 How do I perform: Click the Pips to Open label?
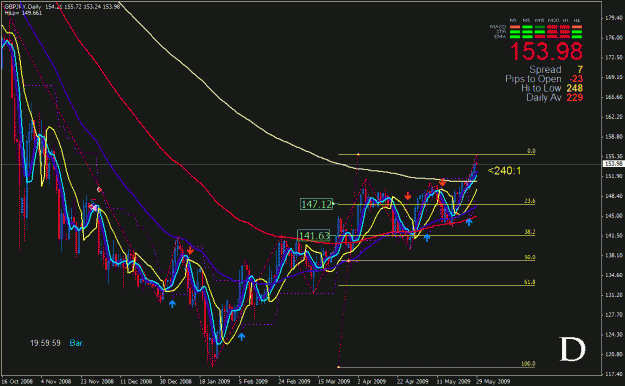(533, 79)
